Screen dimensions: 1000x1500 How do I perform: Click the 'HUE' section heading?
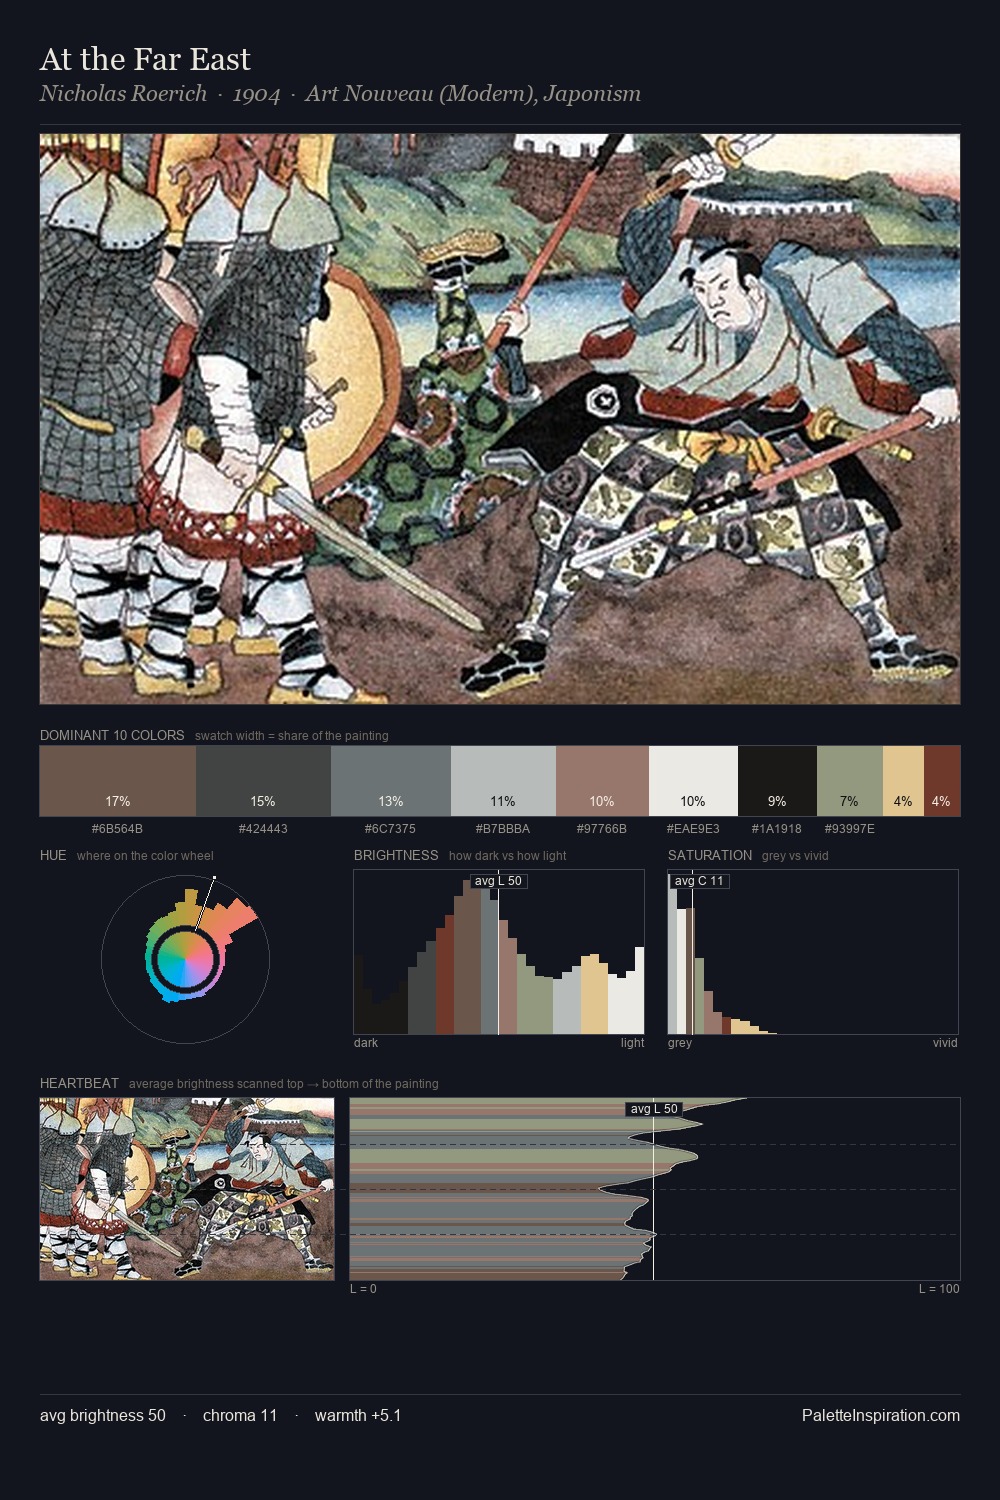coord(53,855)
